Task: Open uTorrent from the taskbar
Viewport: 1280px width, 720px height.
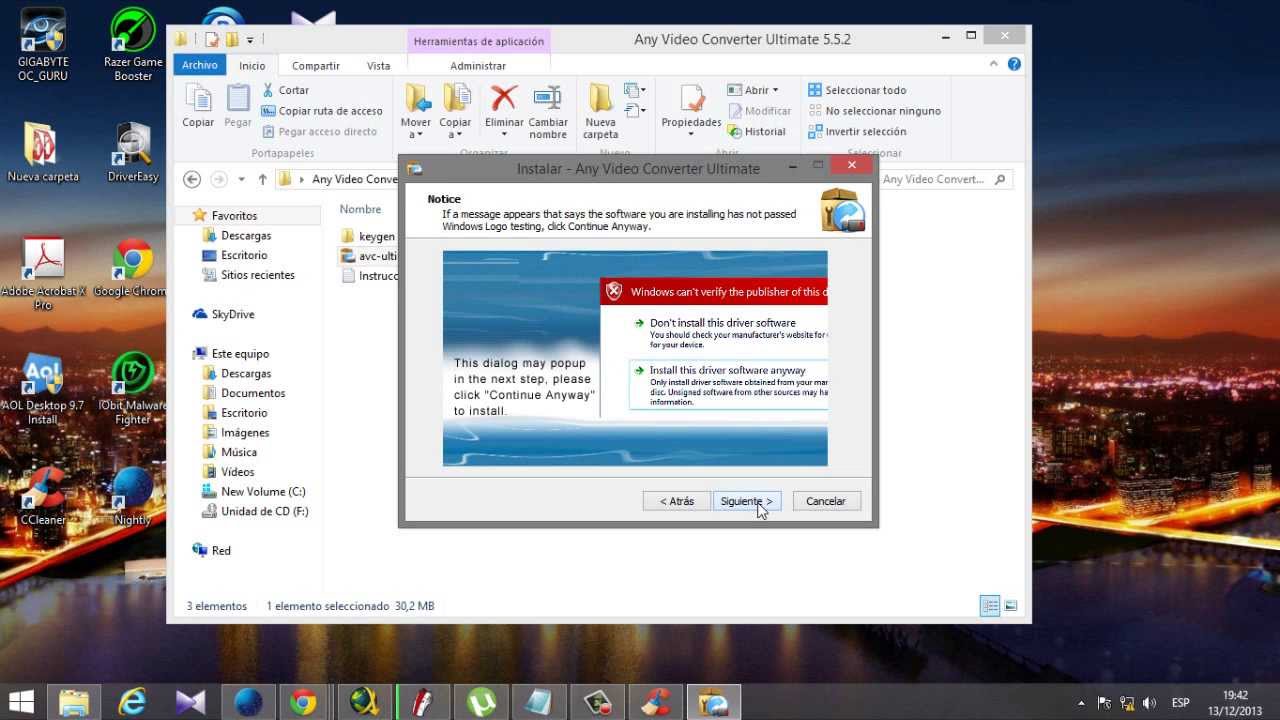Action: click(x=483, y=702)
